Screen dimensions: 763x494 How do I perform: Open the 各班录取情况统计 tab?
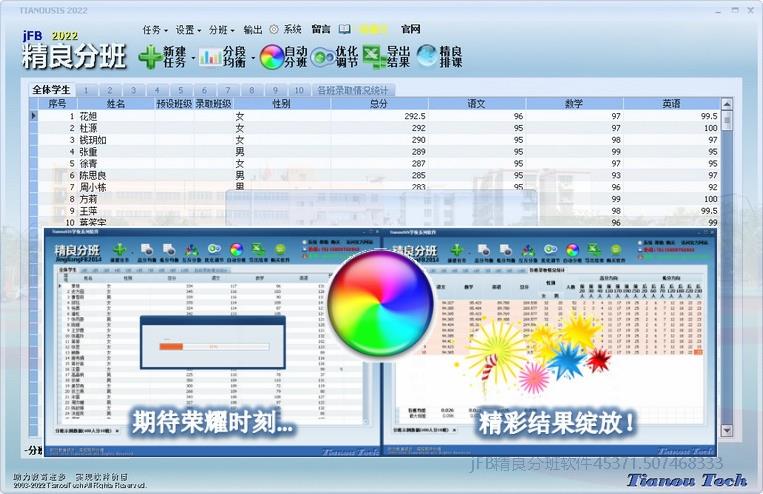tap(353, 90)
